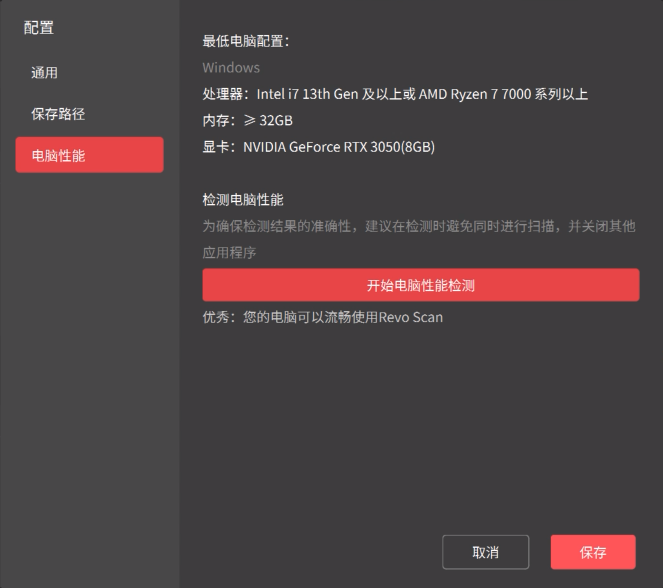Image resolution: width=663 pixels, height=588 pixels.
Task: Click the 内存 ≥ 32GB line
Action: click(x=247, y=120)
